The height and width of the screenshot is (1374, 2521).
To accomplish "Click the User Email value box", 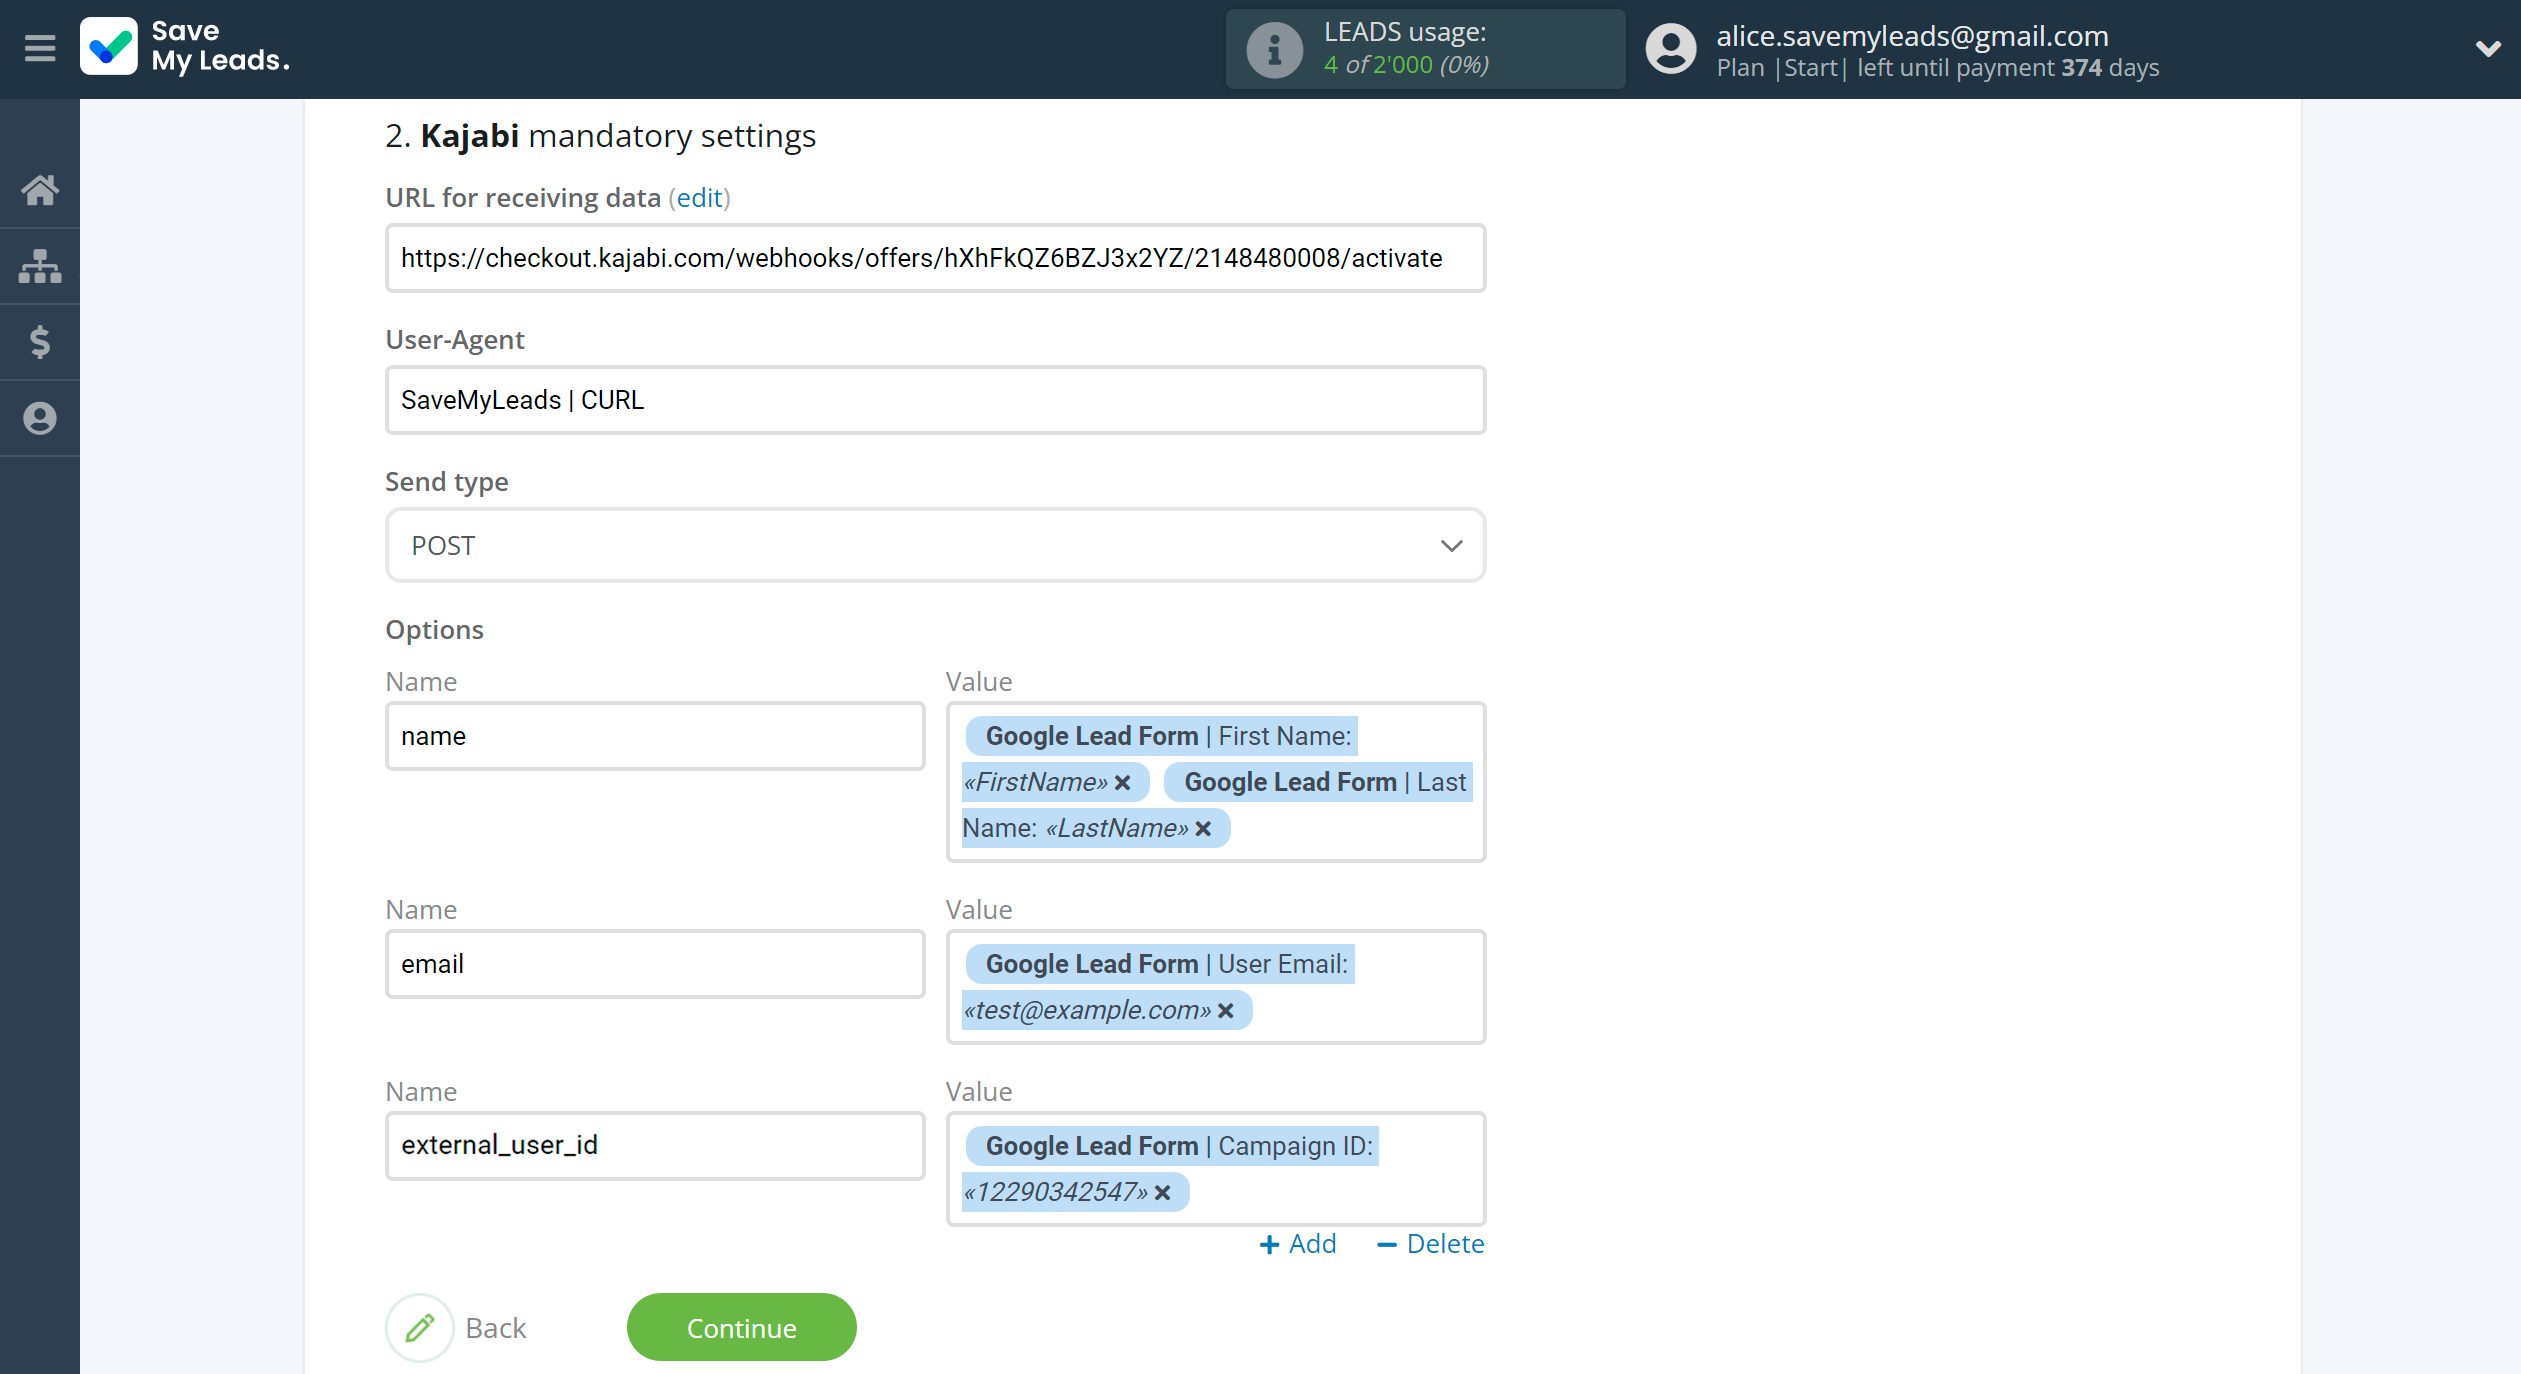I will 1216,987.
